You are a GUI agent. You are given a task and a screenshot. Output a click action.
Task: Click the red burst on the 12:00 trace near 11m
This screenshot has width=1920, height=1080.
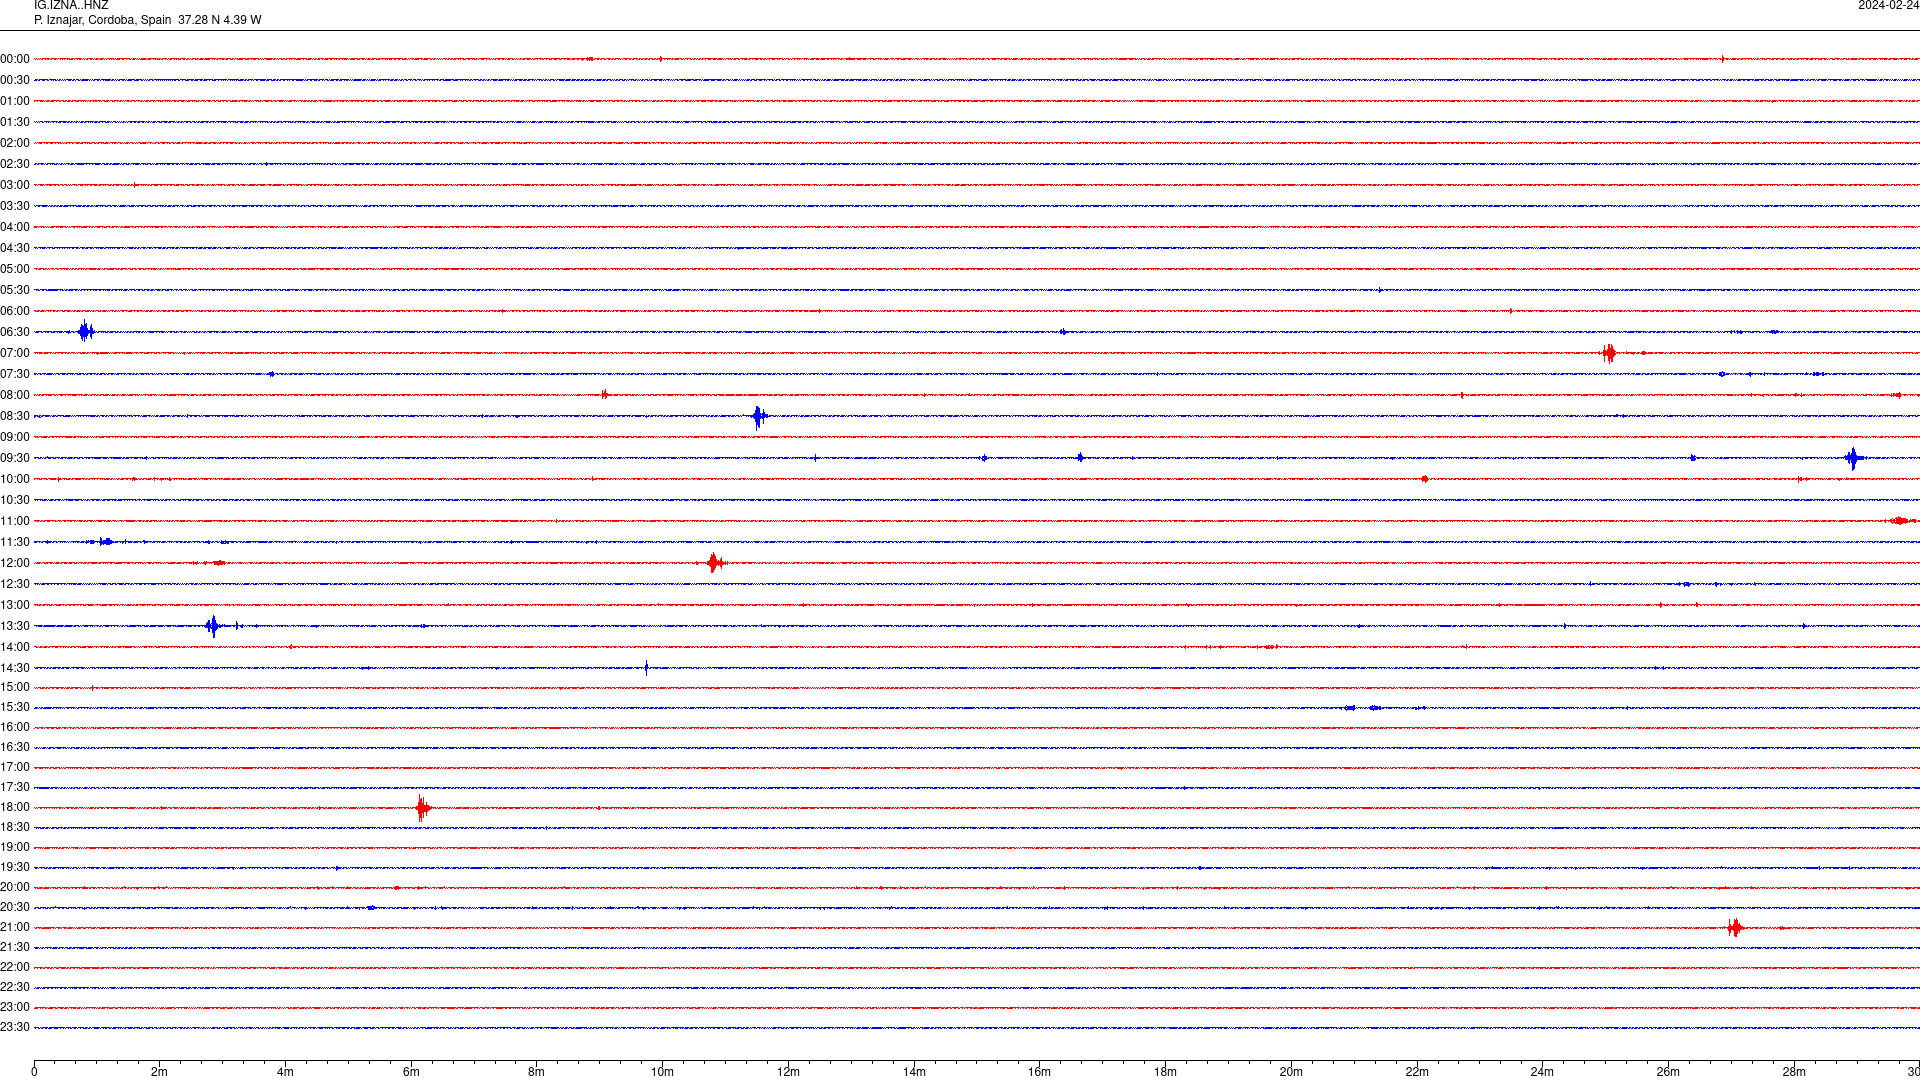[714, 562]
